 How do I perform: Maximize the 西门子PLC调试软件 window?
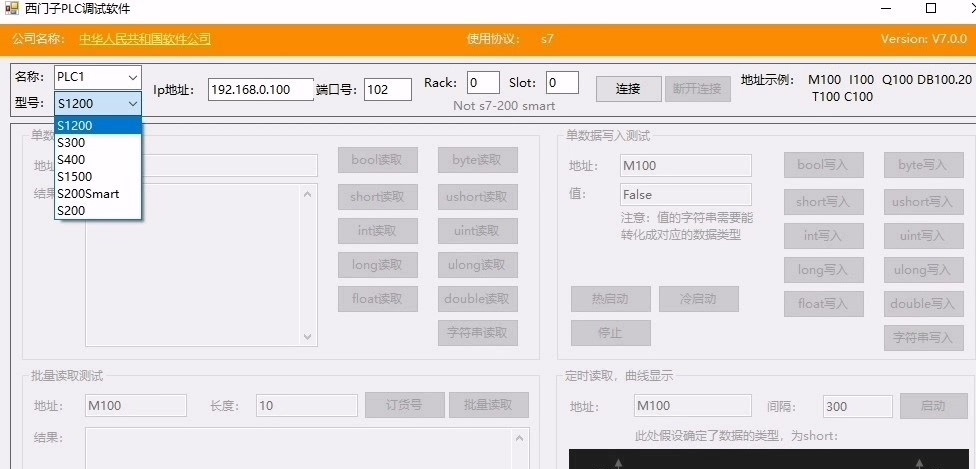coord(931,8)
